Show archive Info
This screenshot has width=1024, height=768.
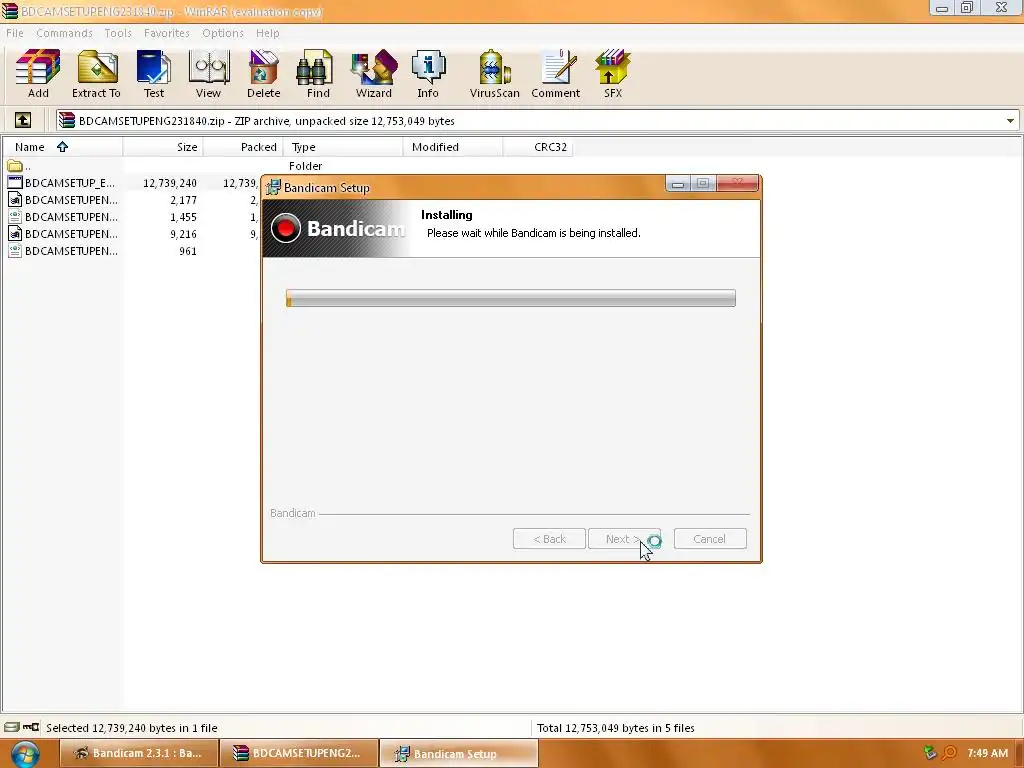pyautogui.click(x=428, y=74)
